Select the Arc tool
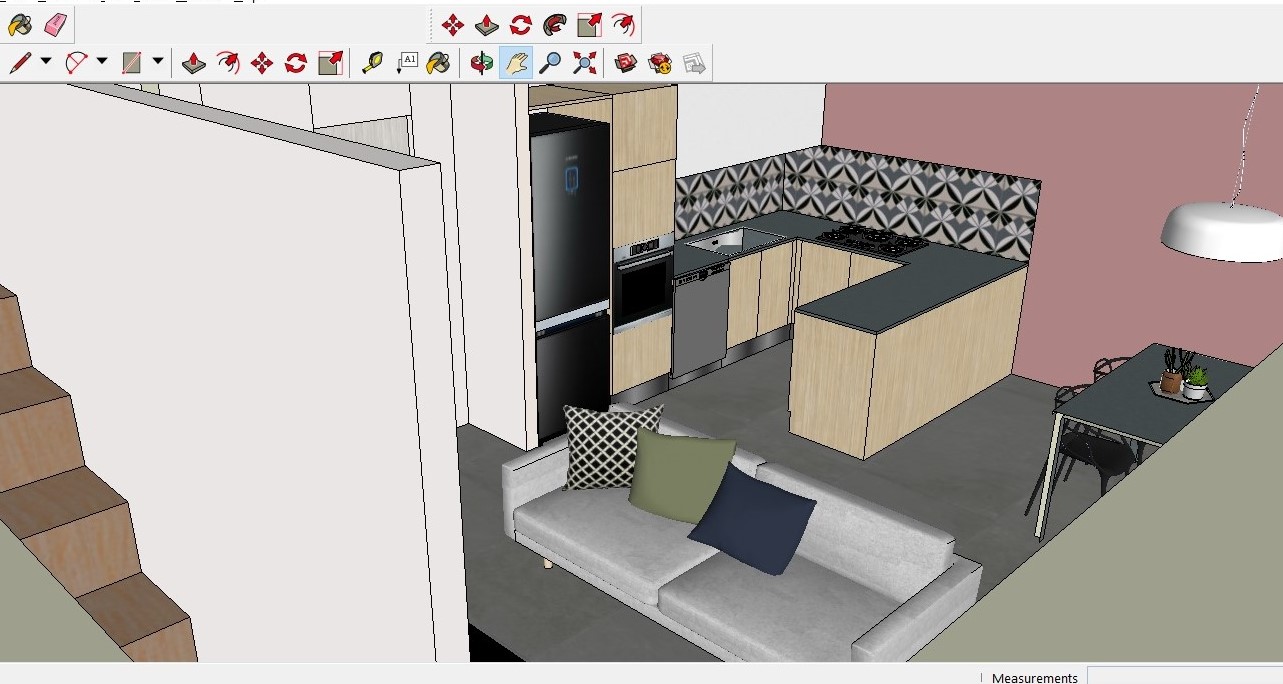The width and height of the screenshot is (1283, 684). pyautogui.click(x=76, y=63)
